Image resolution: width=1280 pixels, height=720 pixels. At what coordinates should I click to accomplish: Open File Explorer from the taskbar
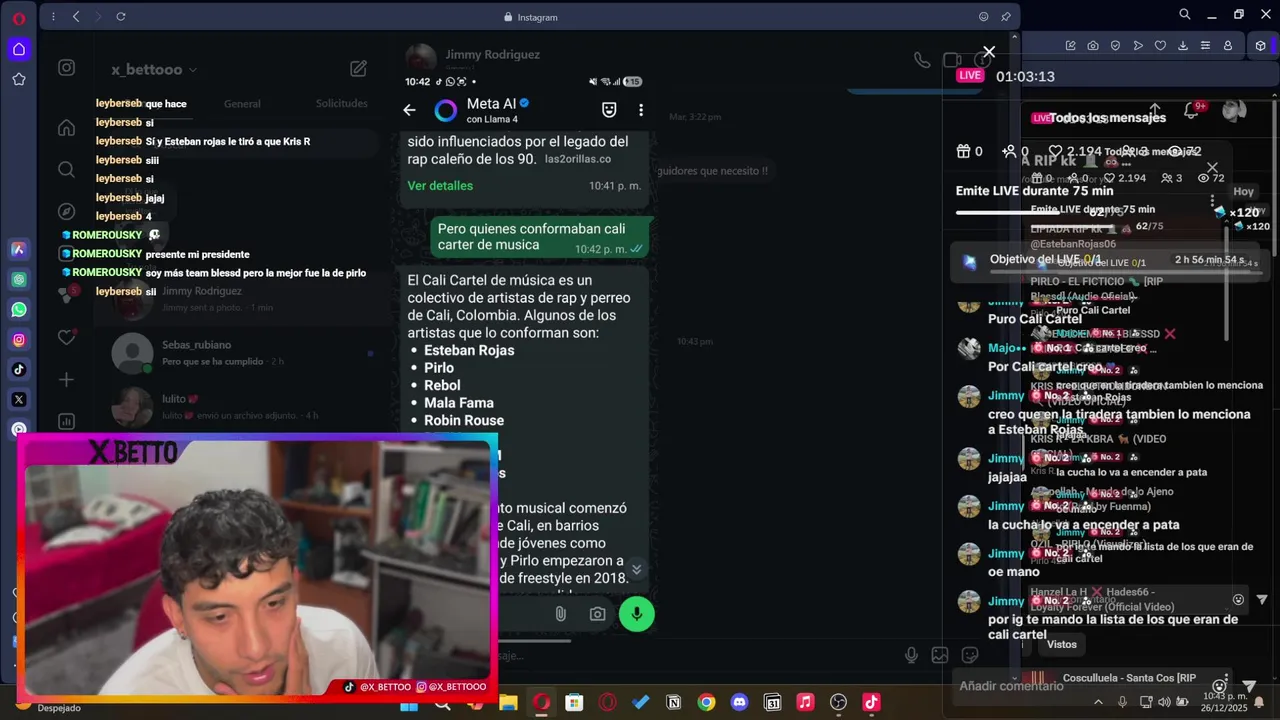[508, 703]
